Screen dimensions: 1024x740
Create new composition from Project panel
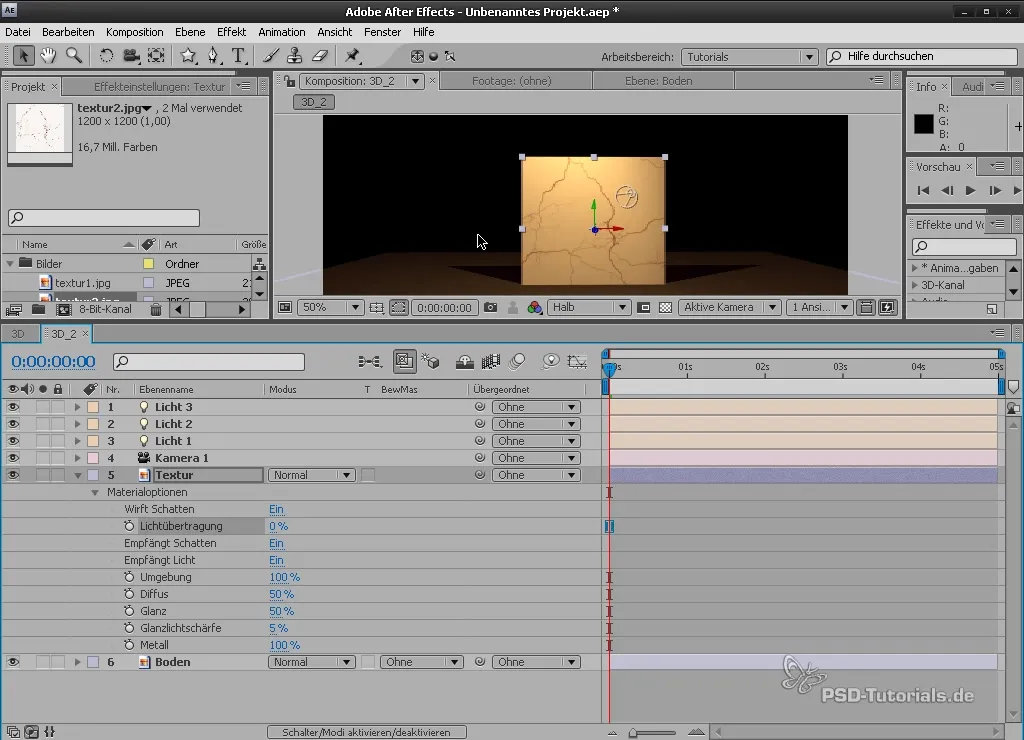[63, 310]
